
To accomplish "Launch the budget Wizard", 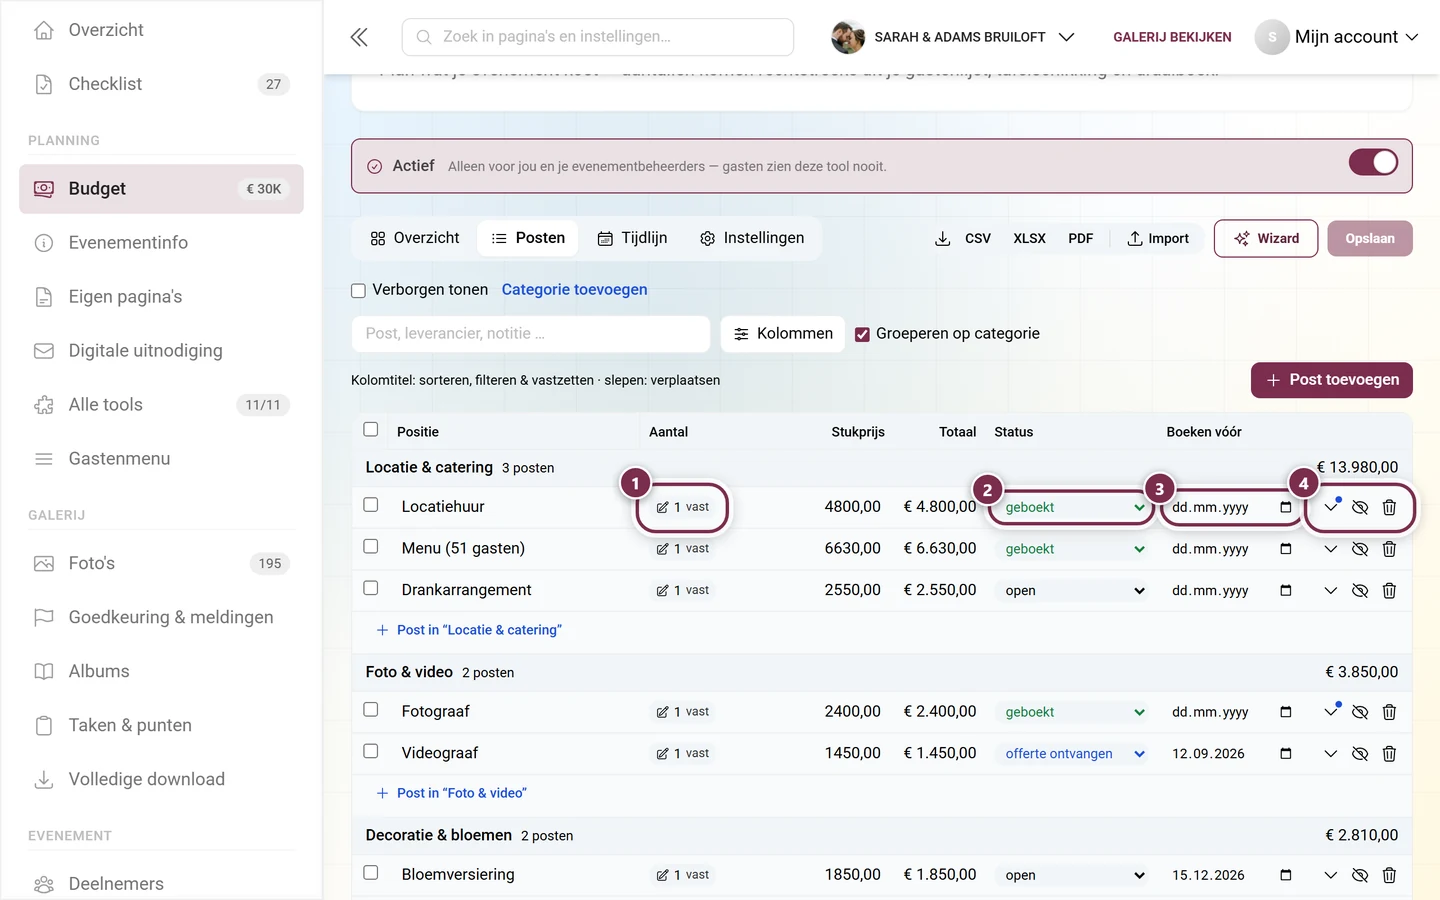I will tap(1266, 238).
